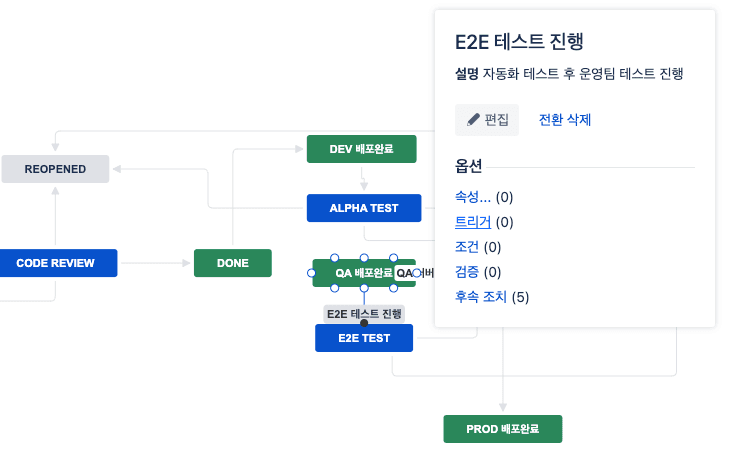Click the E2E 테스트 진행 transition label

[364, 313]
